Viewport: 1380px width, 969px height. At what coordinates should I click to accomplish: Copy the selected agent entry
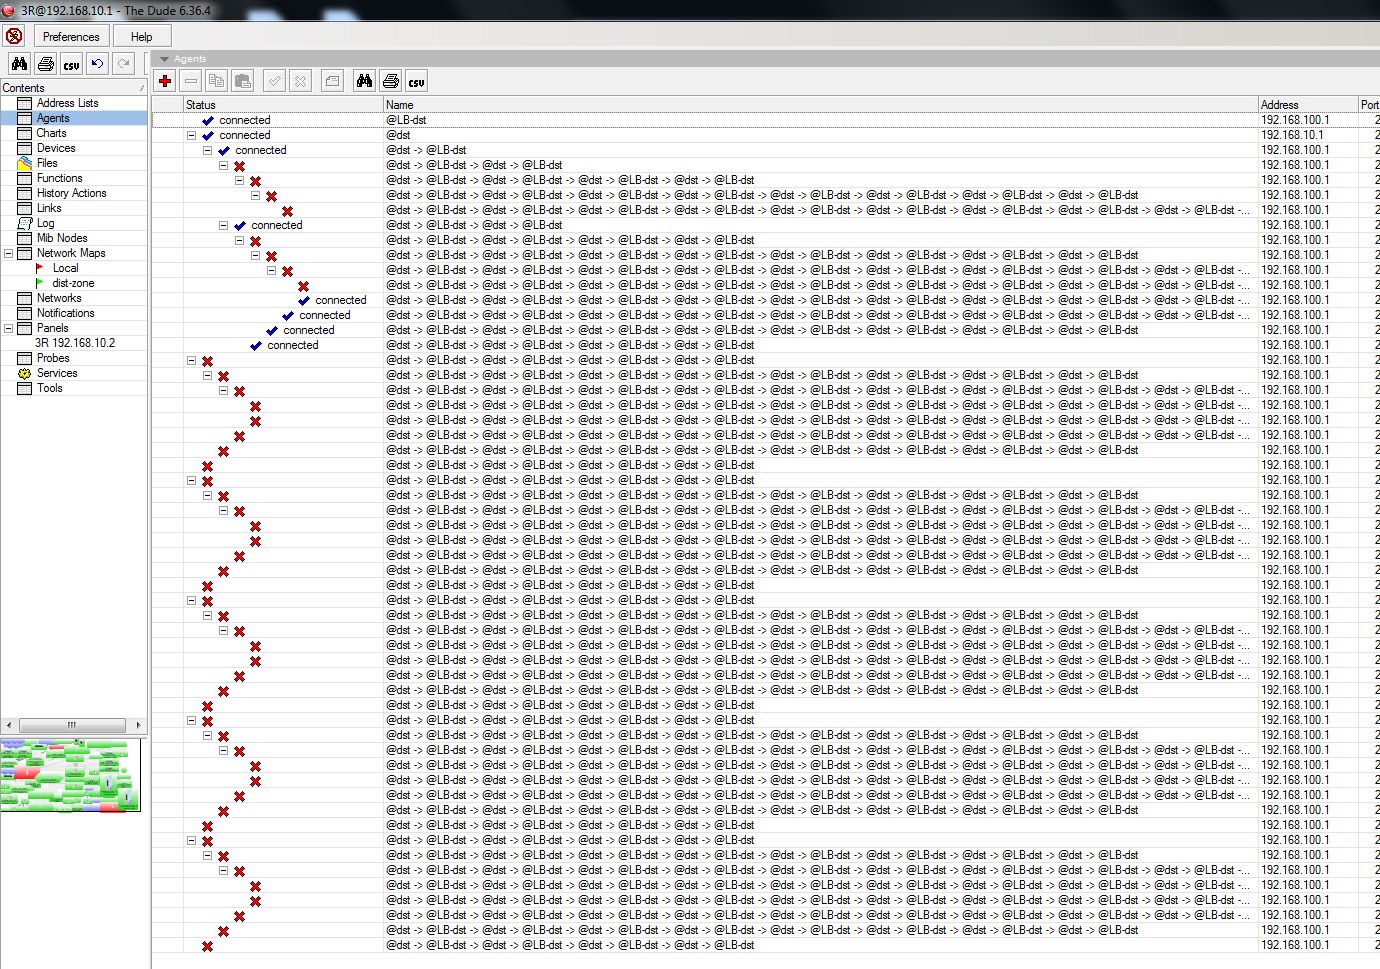(216, 81)
